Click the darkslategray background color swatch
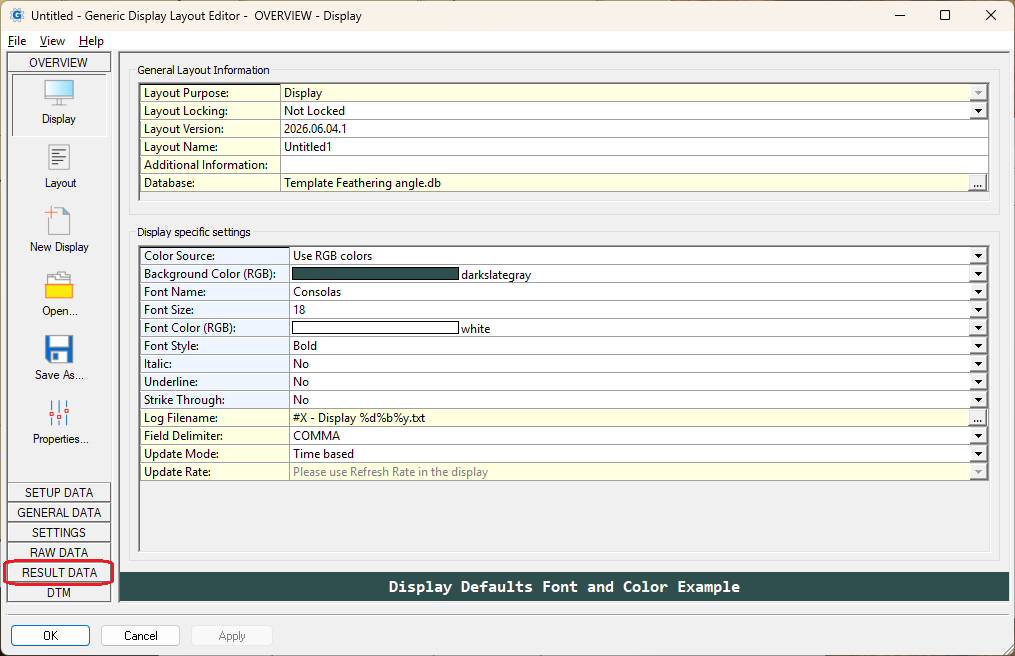This screenshot has height=656, width=1015. click(375, 274)
